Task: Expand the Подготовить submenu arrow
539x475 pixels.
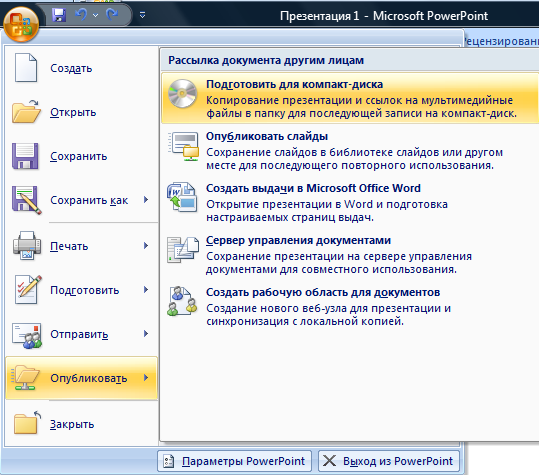Action: 146,289
